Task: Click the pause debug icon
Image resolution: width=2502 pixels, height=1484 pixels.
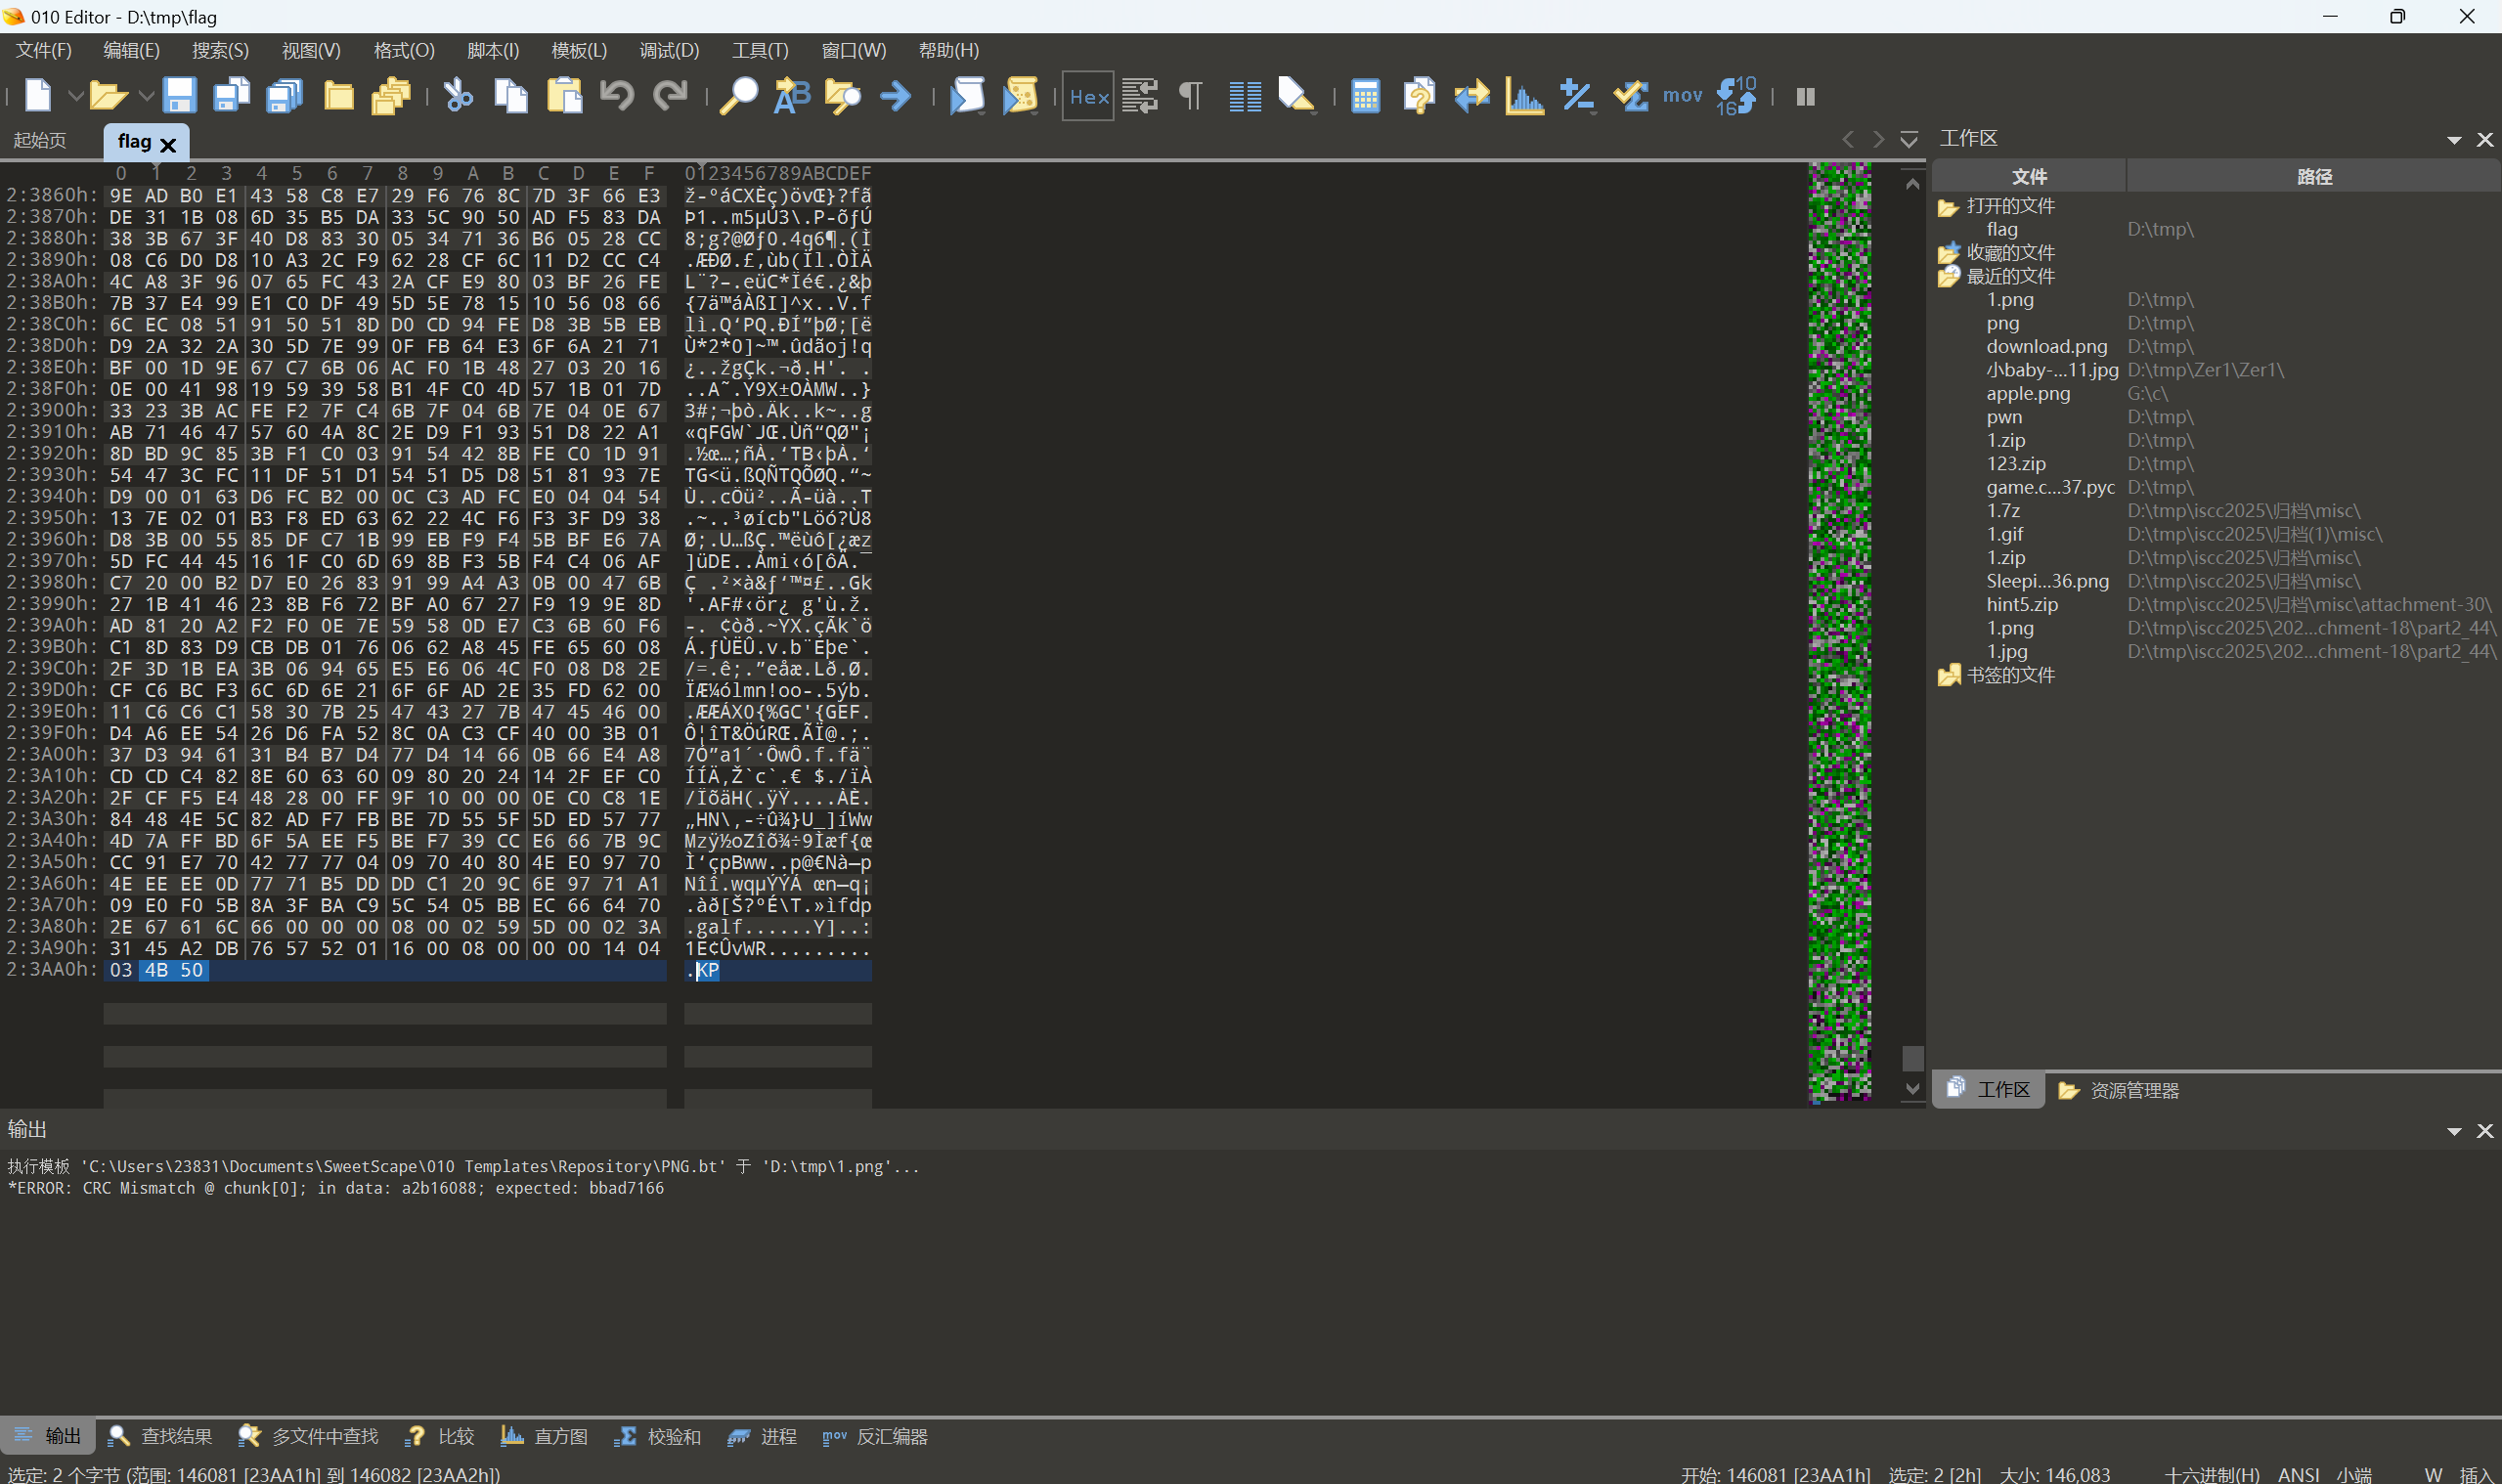Action: [x=1805, y=96]
